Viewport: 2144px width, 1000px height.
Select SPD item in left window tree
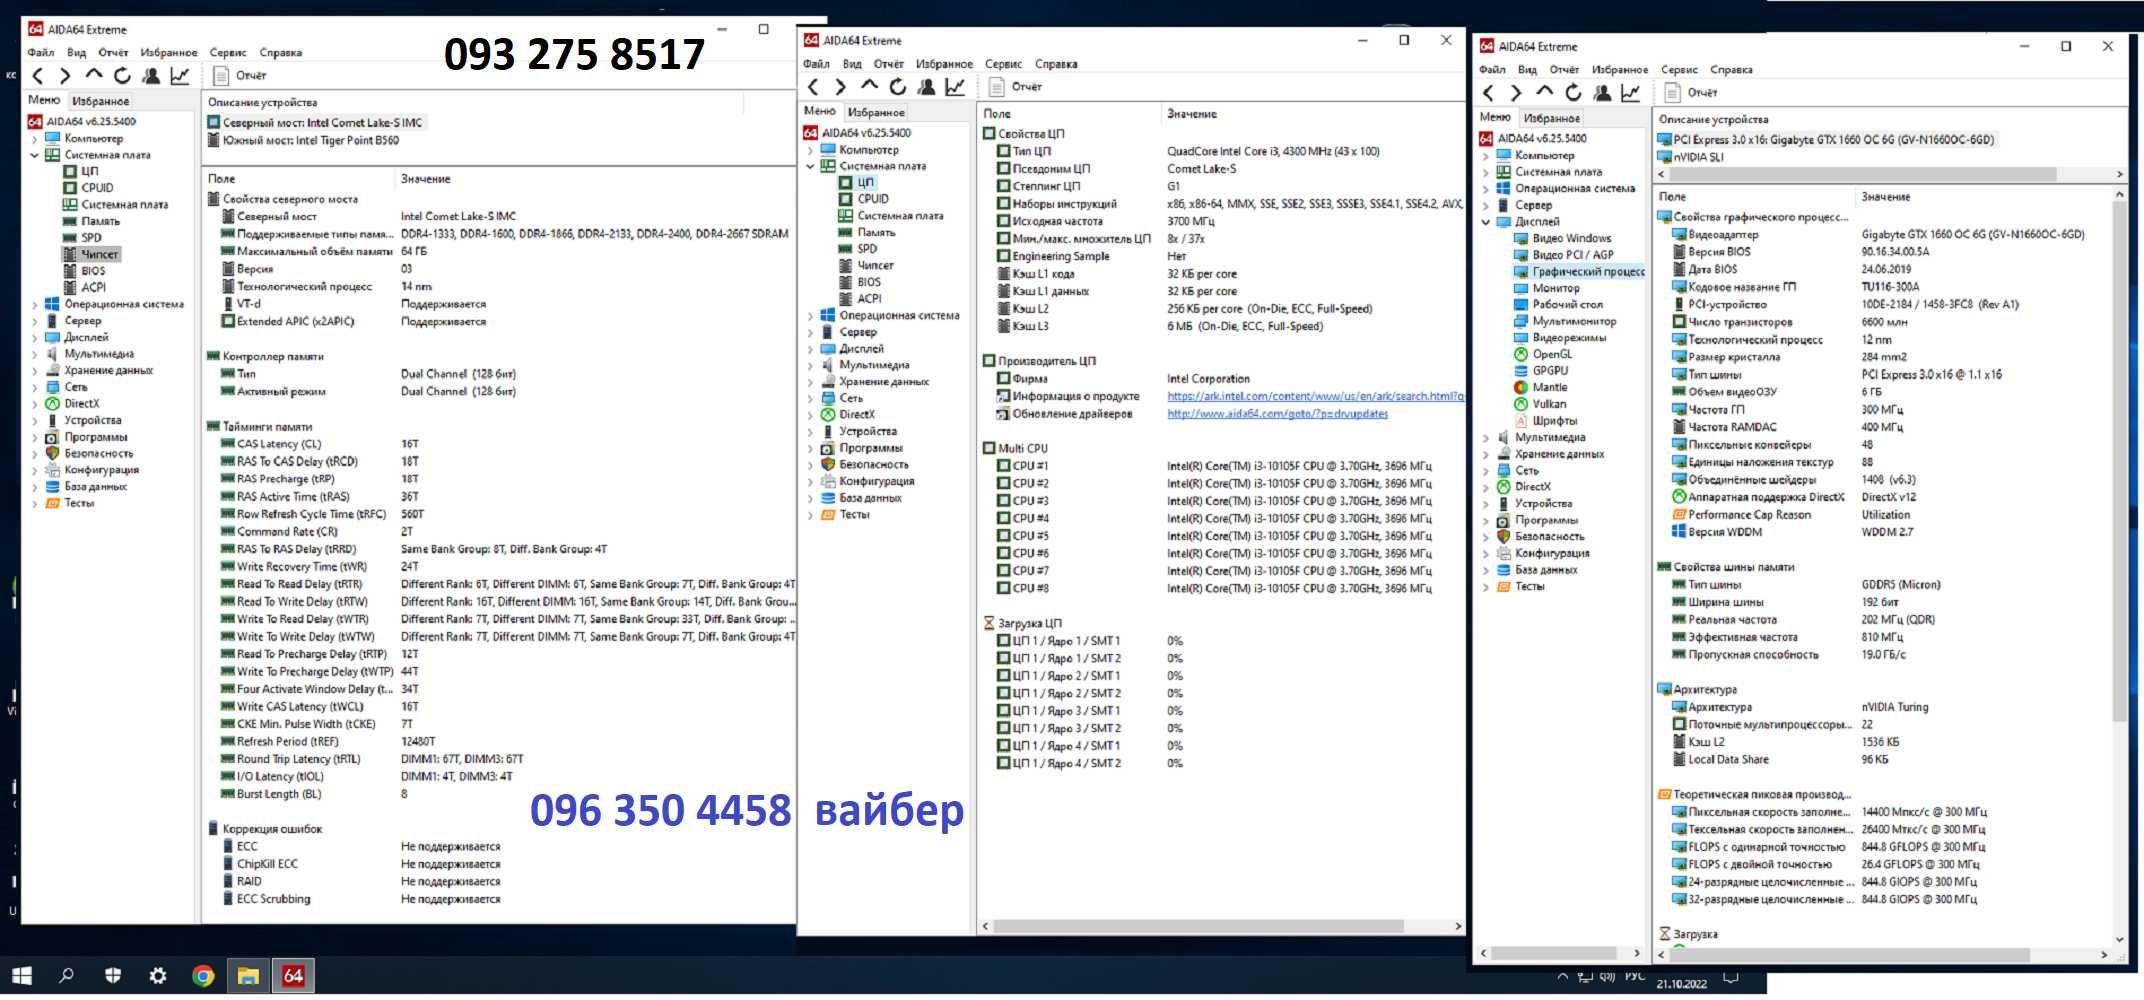point(91,238)
